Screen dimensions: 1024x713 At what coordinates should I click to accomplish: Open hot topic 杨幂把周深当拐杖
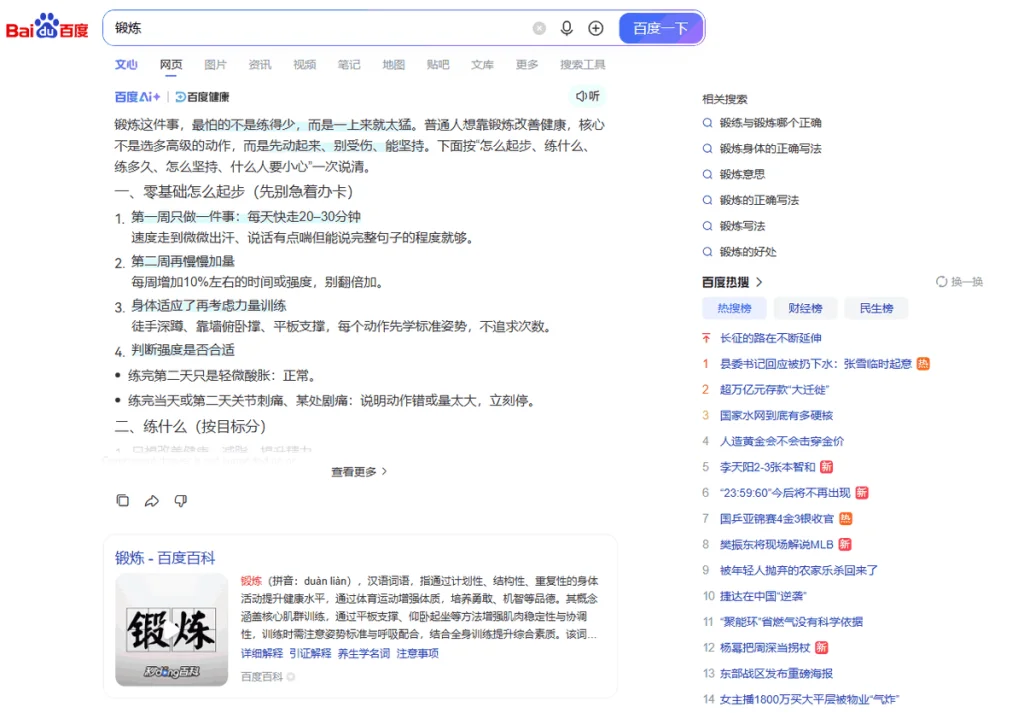point(765,648)
